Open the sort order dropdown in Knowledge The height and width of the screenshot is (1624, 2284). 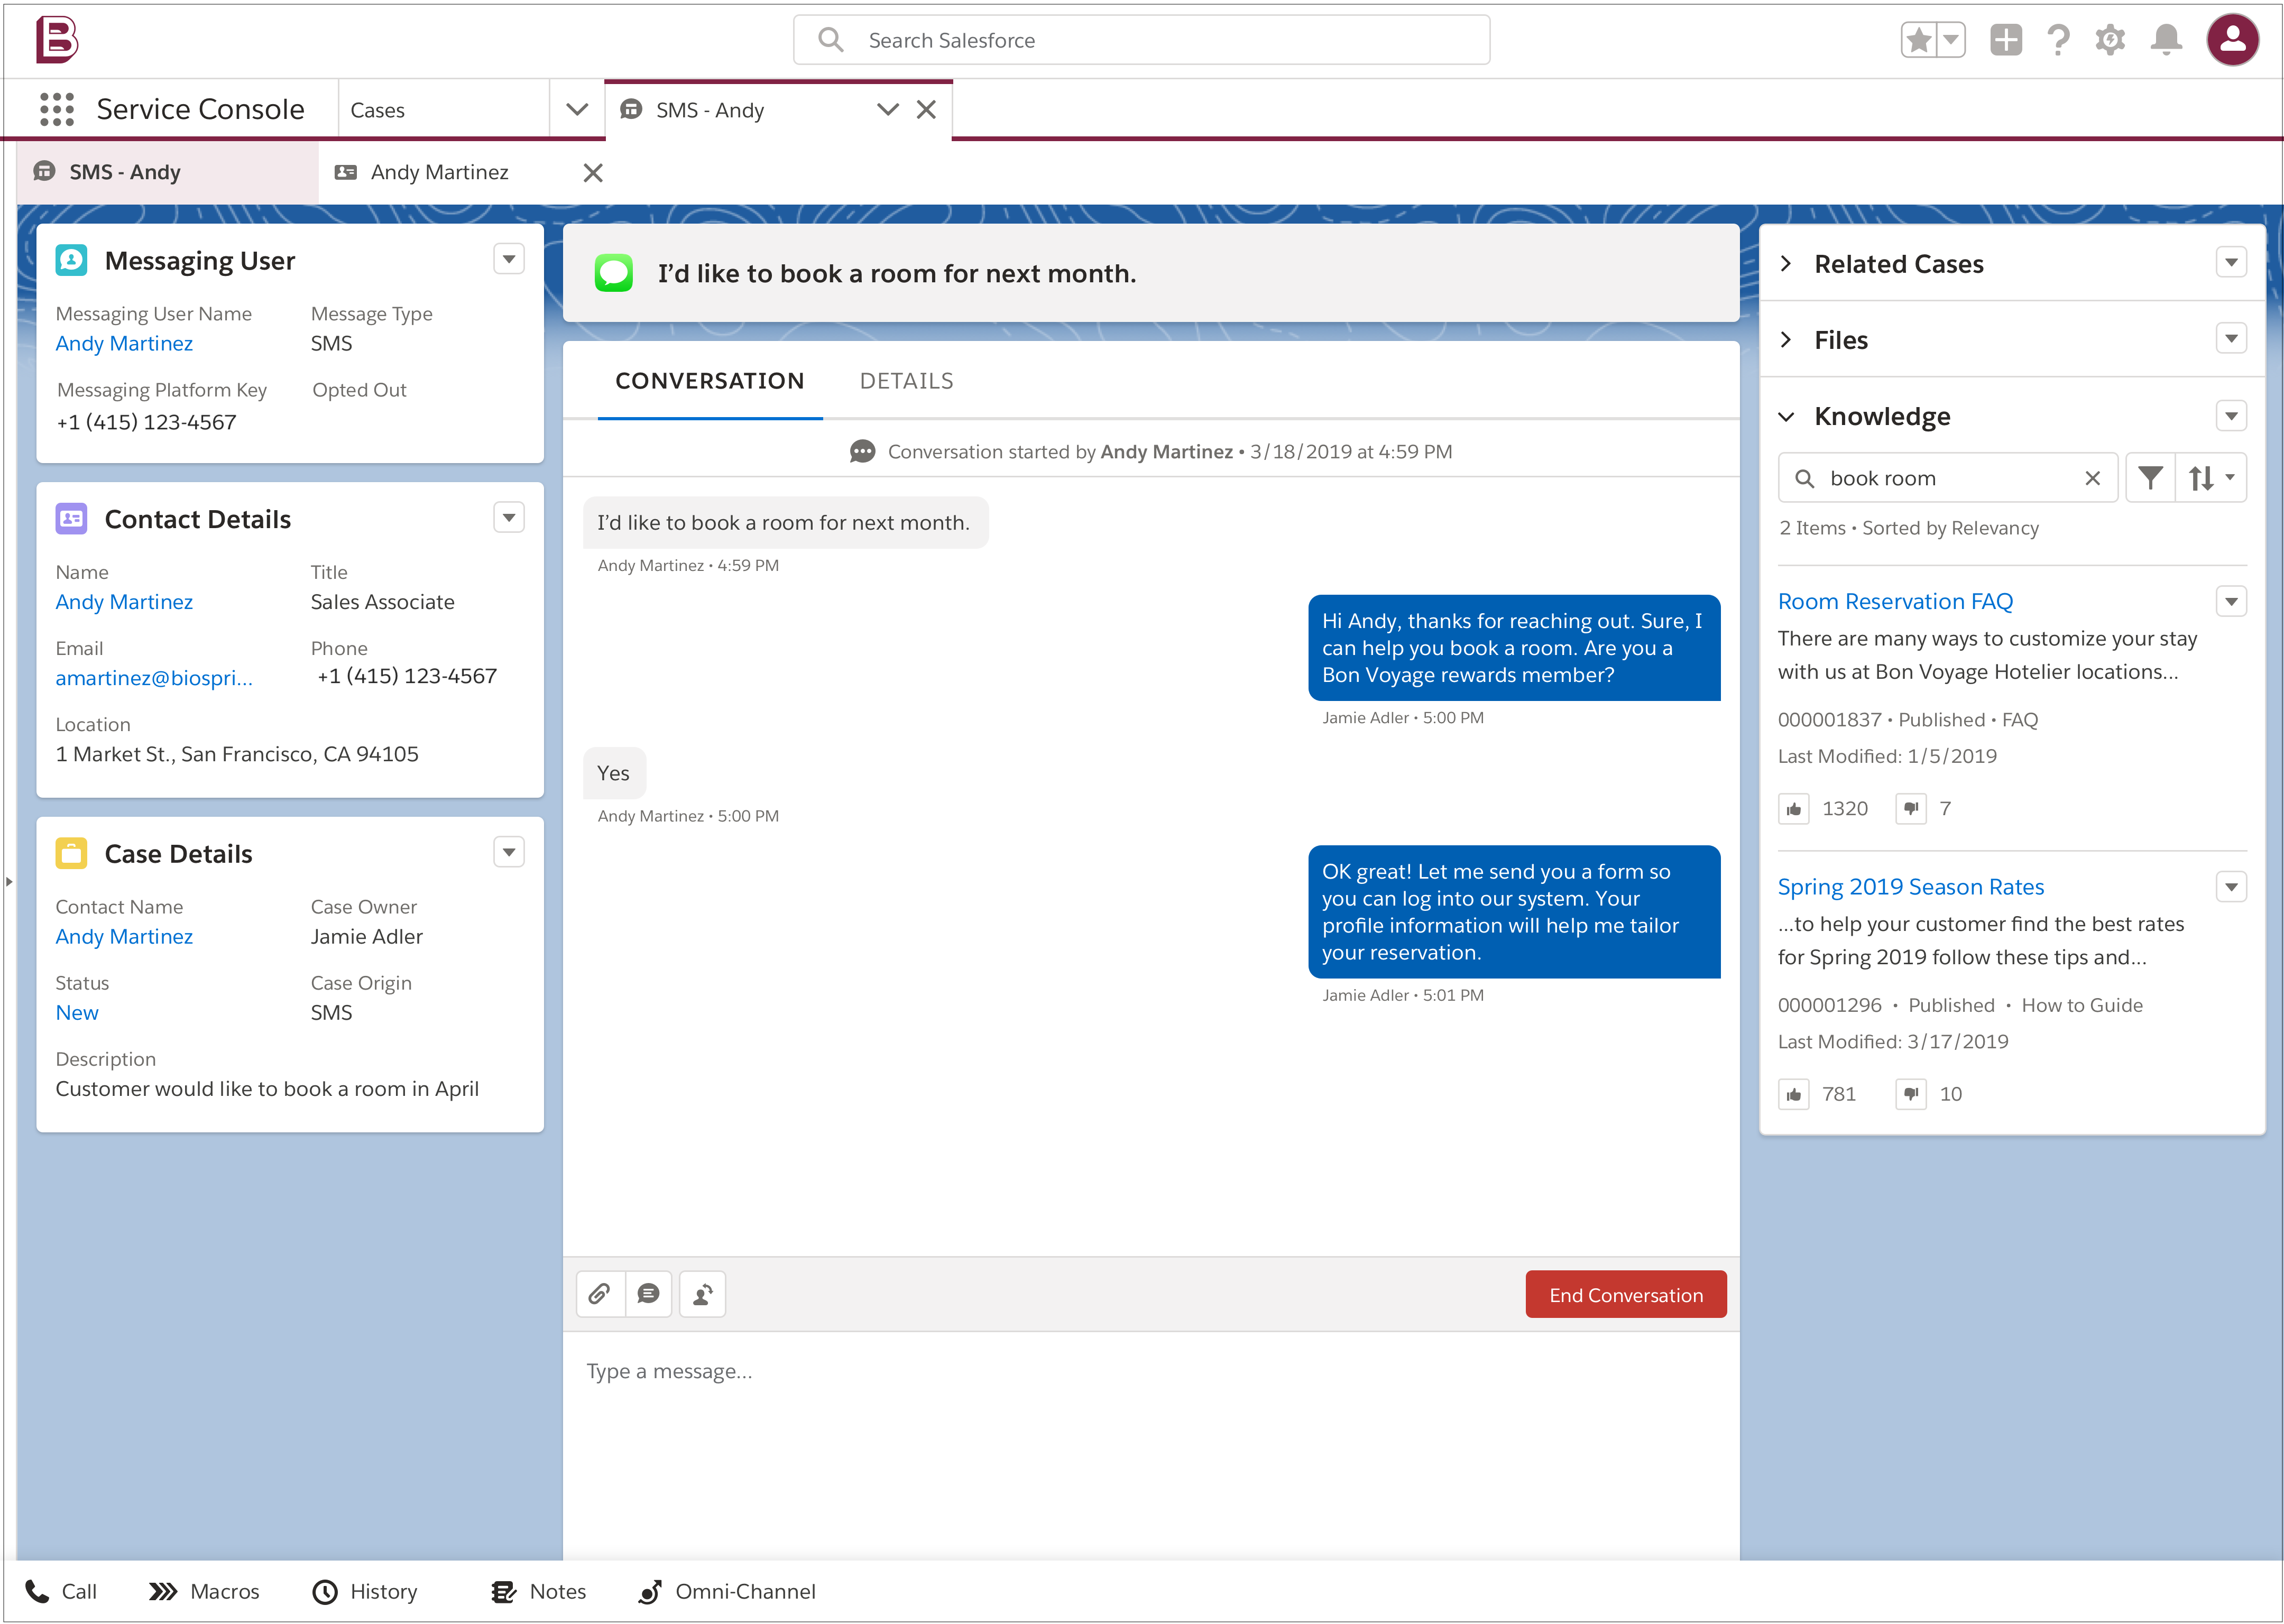(x=2210, y=477)
